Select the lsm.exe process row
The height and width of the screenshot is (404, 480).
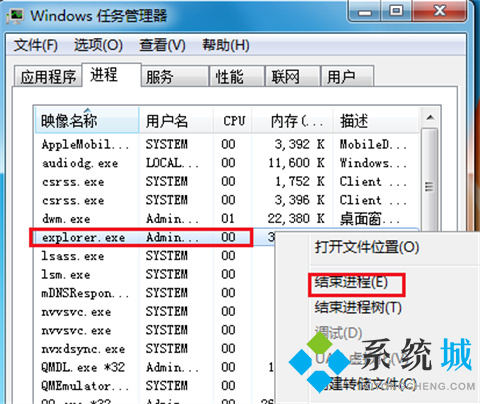[154, 275]
